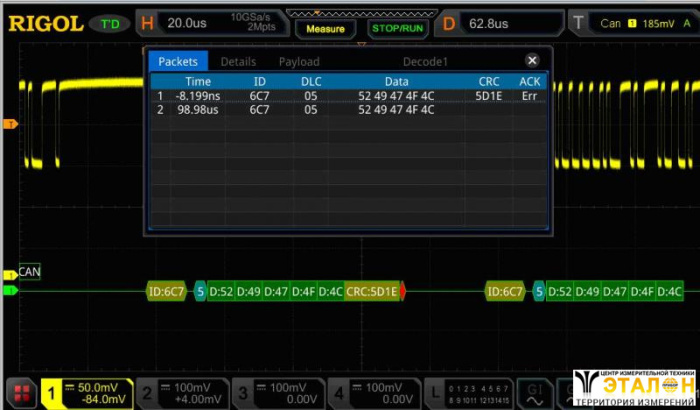Click the CAN decode bus label

(29, 272)
